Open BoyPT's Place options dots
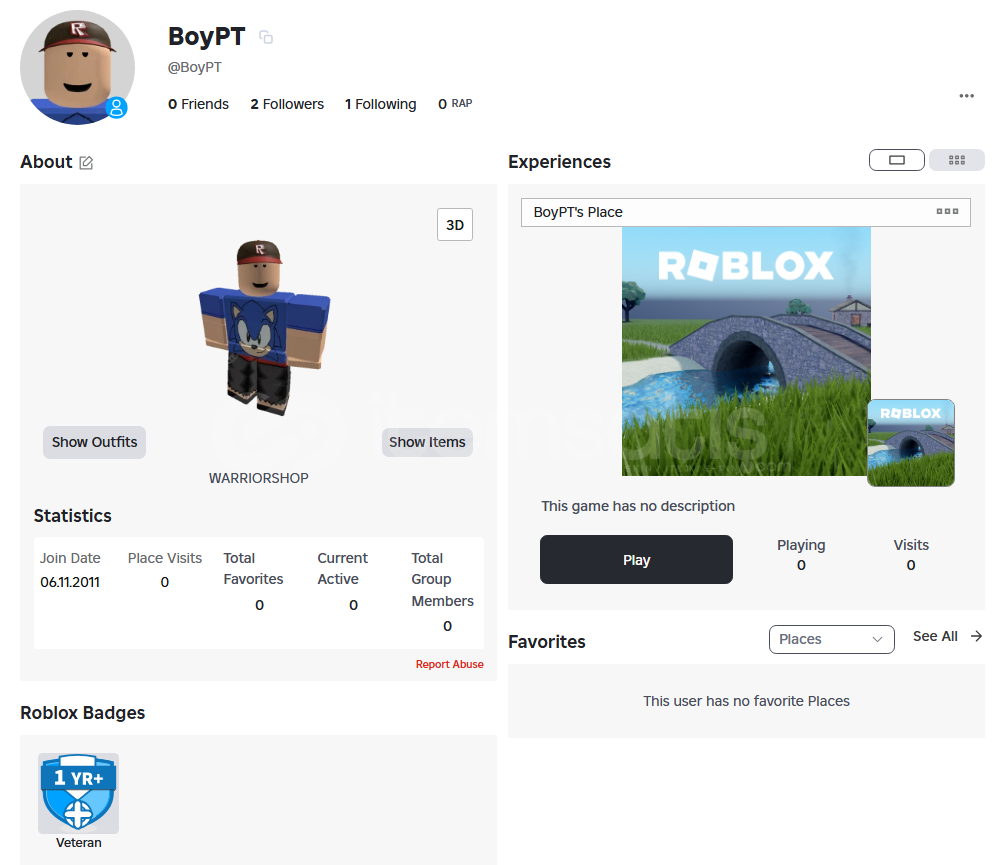Viewport: 1001px width, 865px height. click(x=947, y=211)
